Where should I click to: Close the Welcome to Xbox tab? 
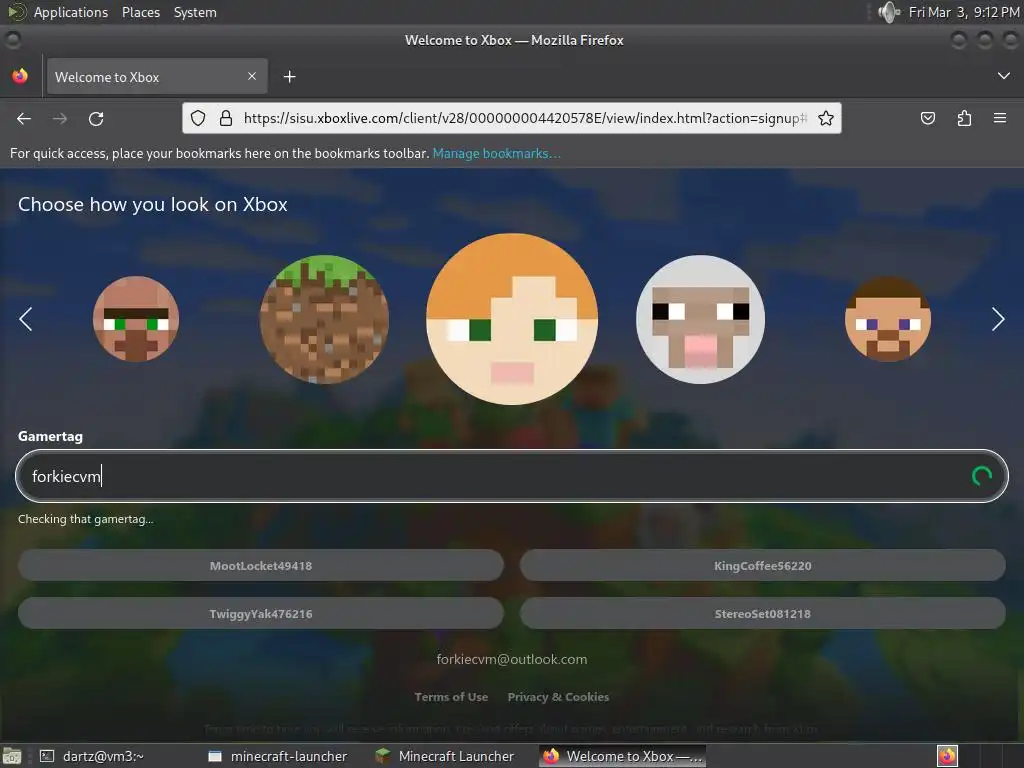252,76
